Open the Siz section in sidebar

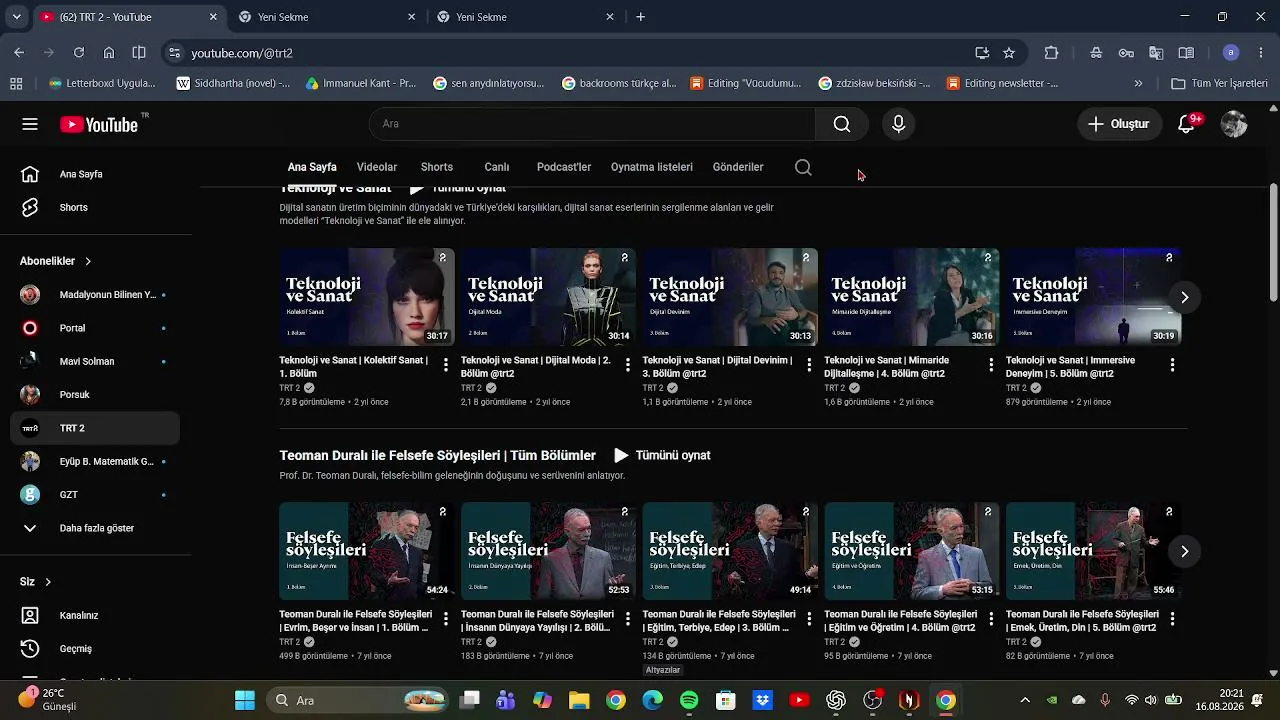click(x=35, y=582)
